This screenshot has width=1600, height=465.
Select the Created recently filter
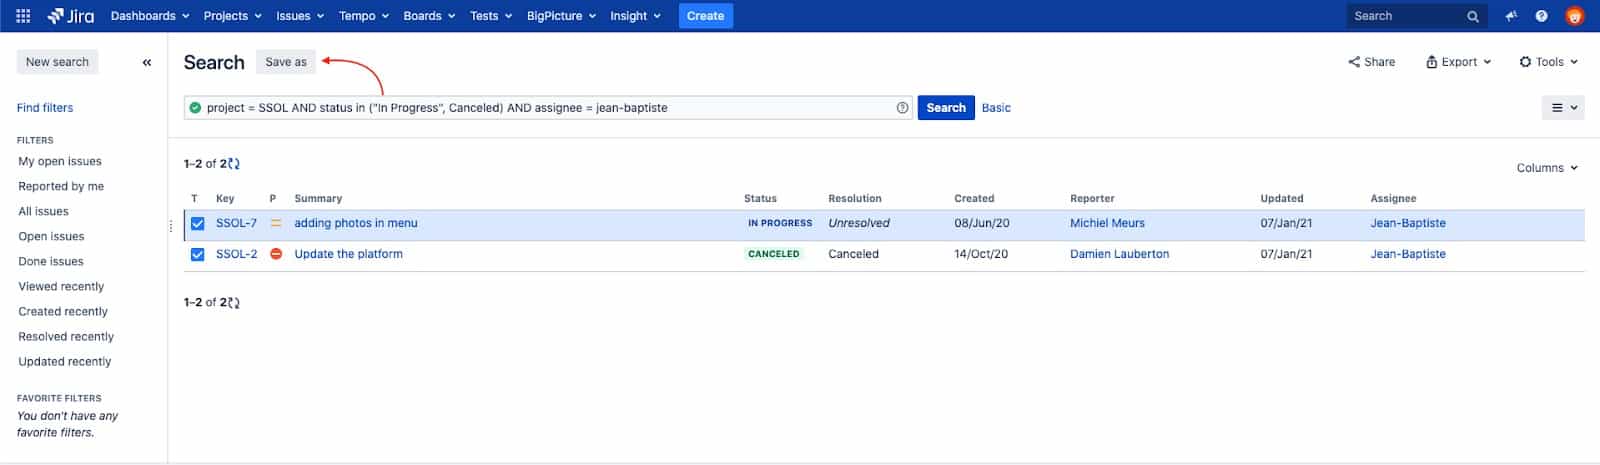click(x=63, y=311)
